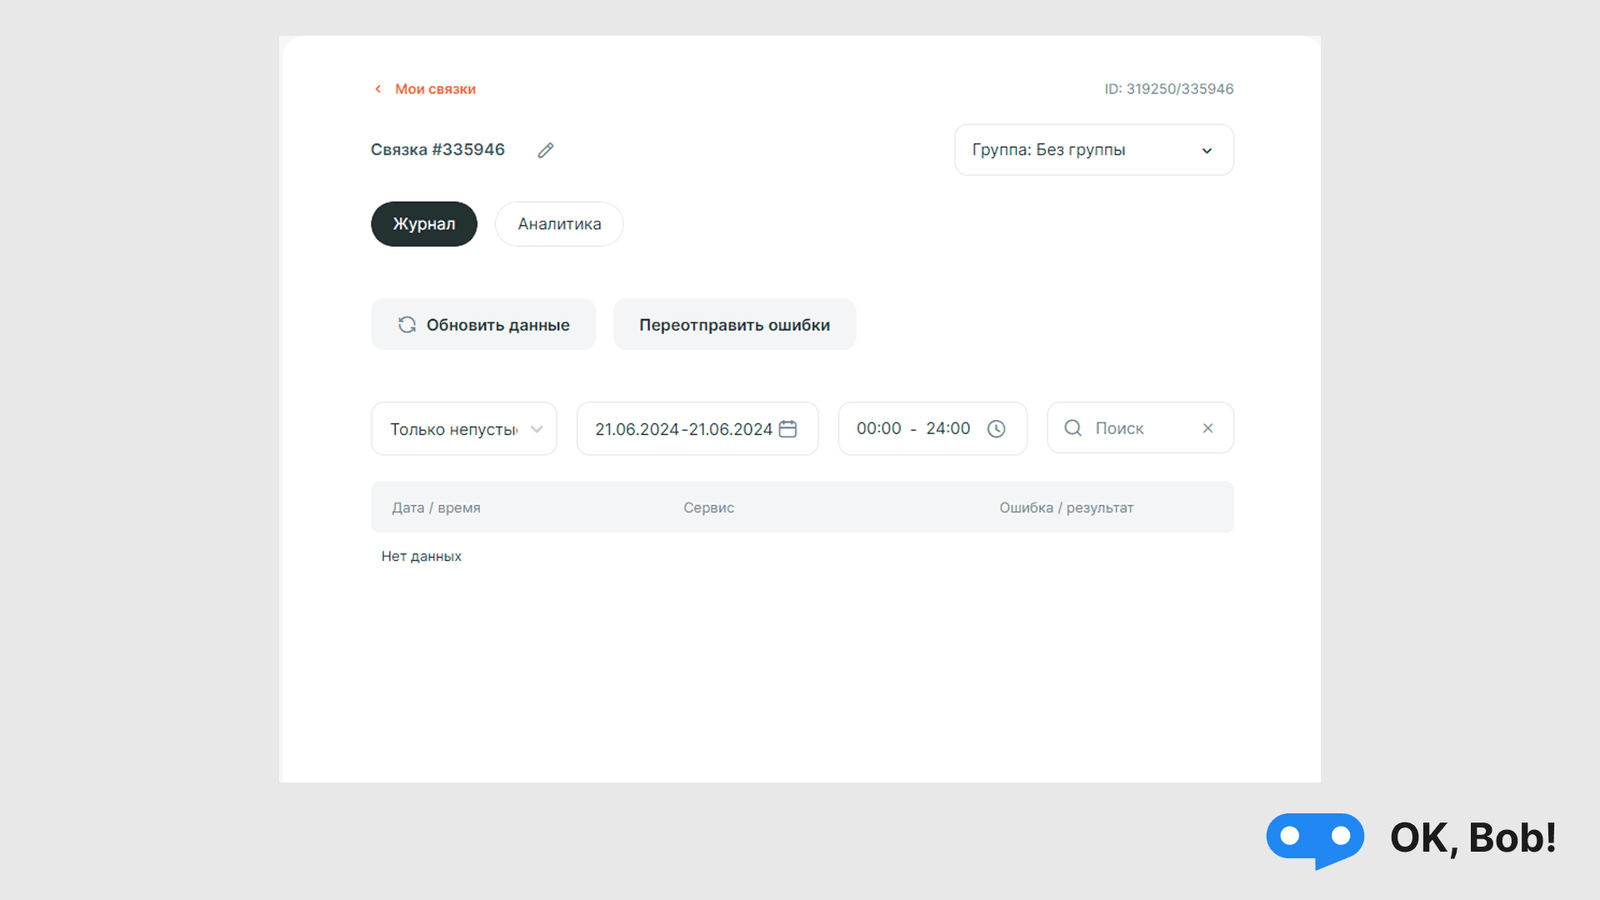The width and height of the screenshot is (1600, 900).
Task: Click the Нет данных message
Action: [x=421, y=556]
